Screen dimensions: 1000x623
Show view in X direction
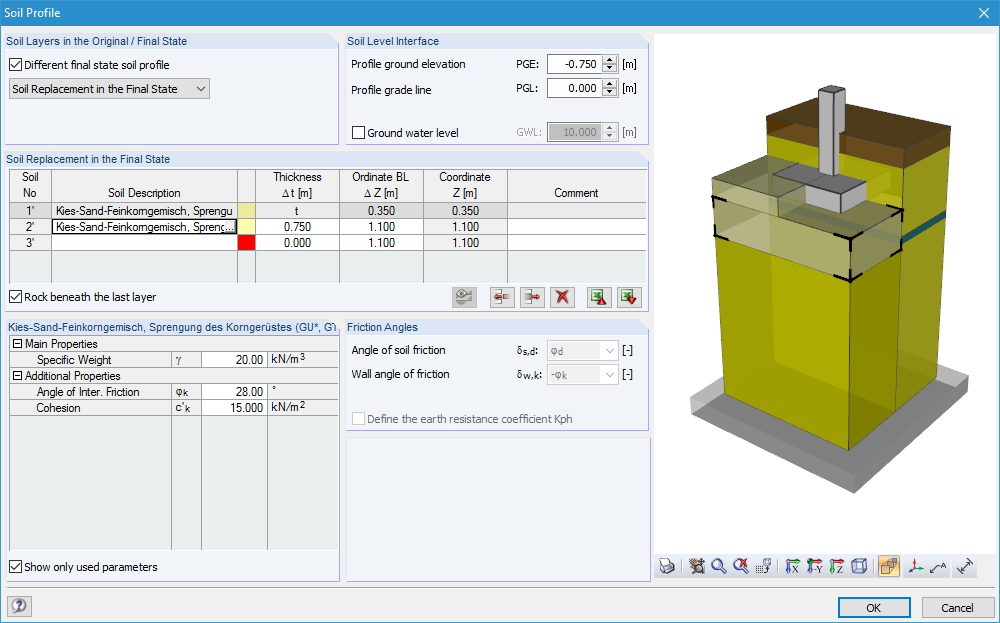pyautogui.click(x=793, y=566)
